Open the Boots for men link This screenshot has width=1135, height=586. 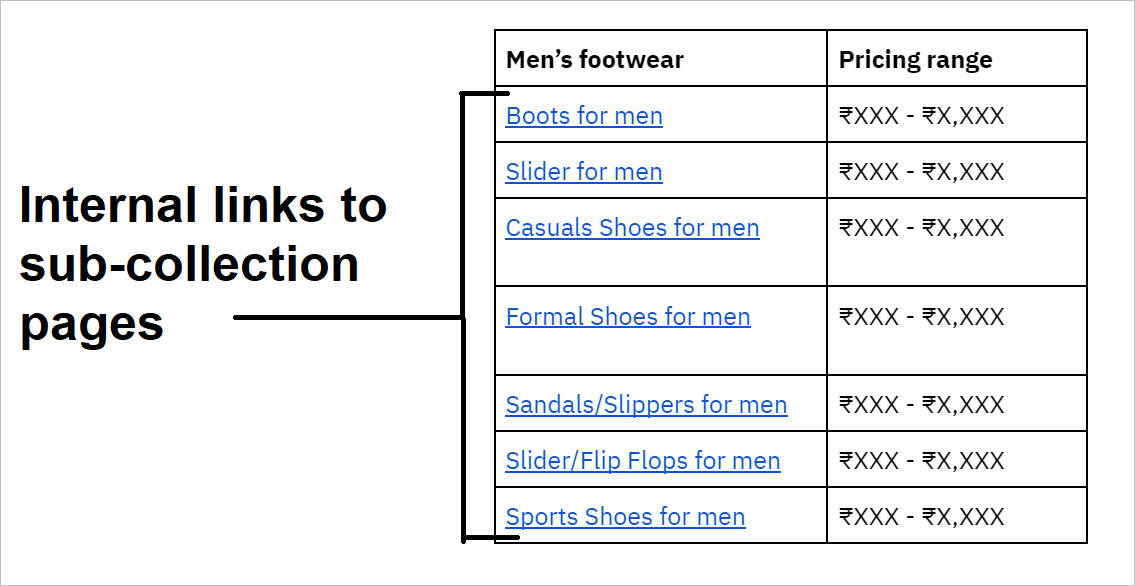pos(584,116)
